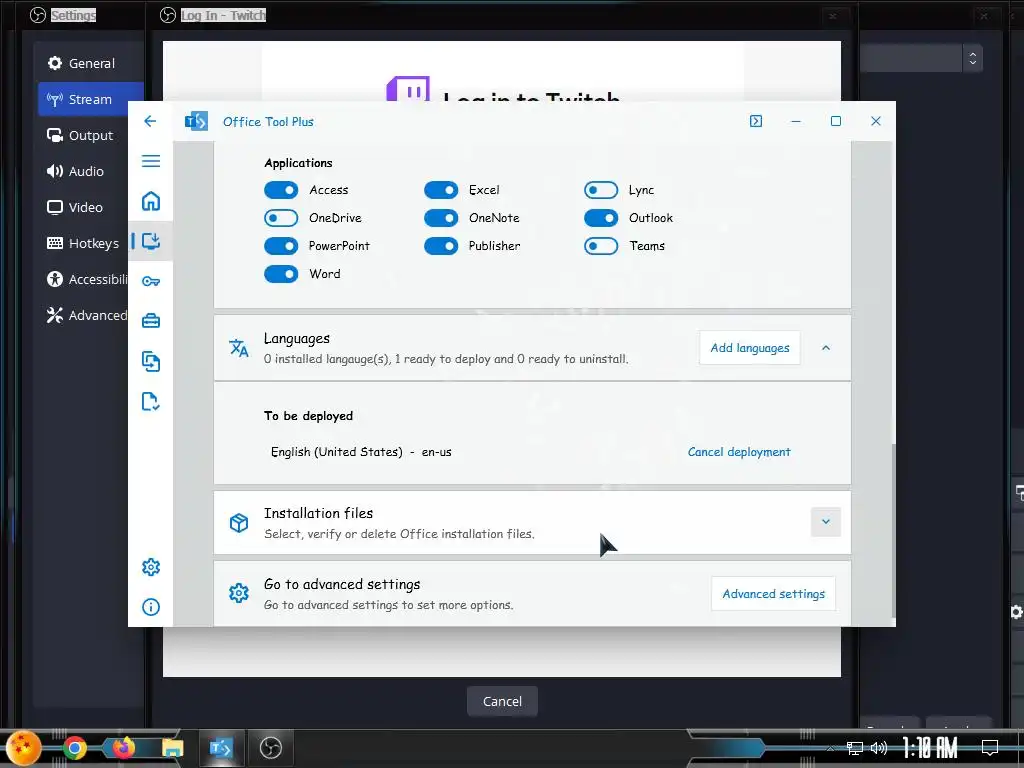Open the Toolbox briefcase icon in sidebar
Image resolution: width=1024 pixels, height=768 pixels.
(151, 321)
